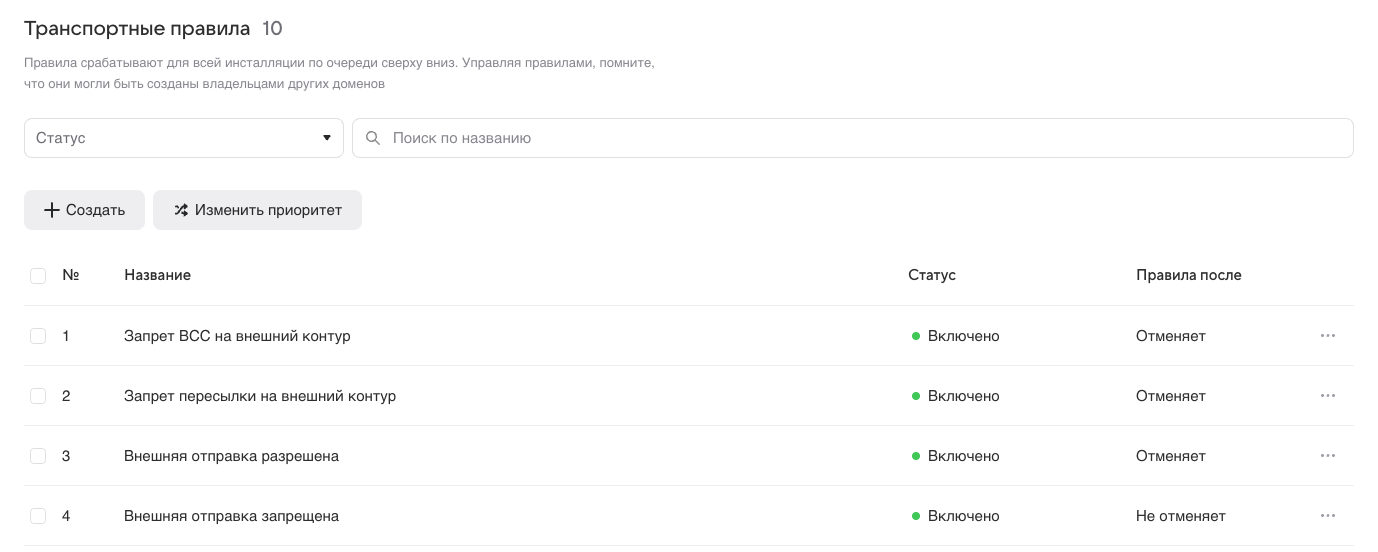
Task: Open the three-dot menu for rule 4
Action: tap(1327, 516)
